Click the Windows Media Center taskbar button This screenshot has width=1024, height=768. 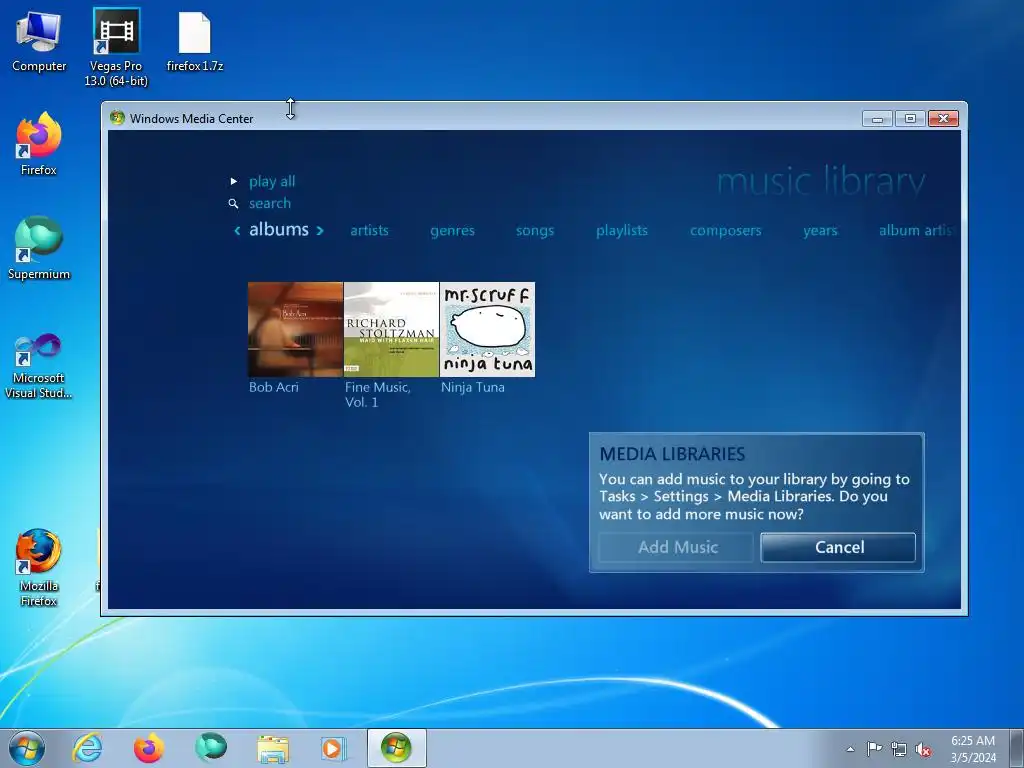pyautogui.click(x=396, y=748)
